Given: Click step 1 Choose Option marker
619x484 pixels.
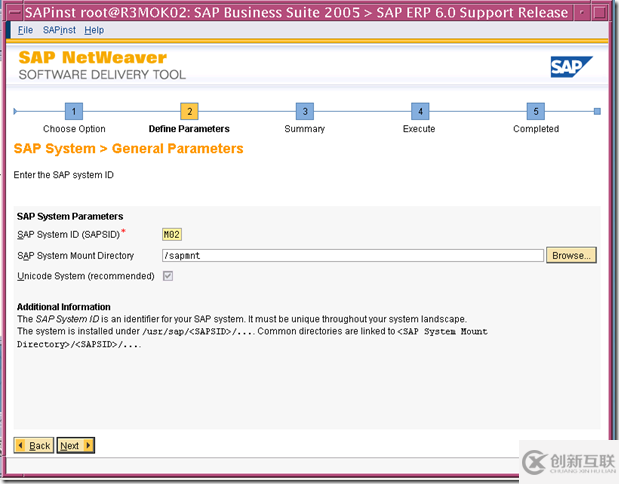Looking at the screenshot, I should pos(74,111).
